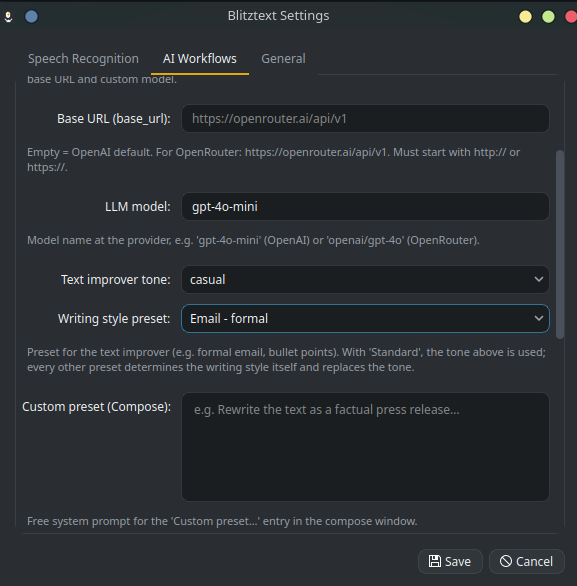The image size is (577, 586).
Task: Click the 'Empty = OpenAI default' hint text
Action: coord(273,160)
